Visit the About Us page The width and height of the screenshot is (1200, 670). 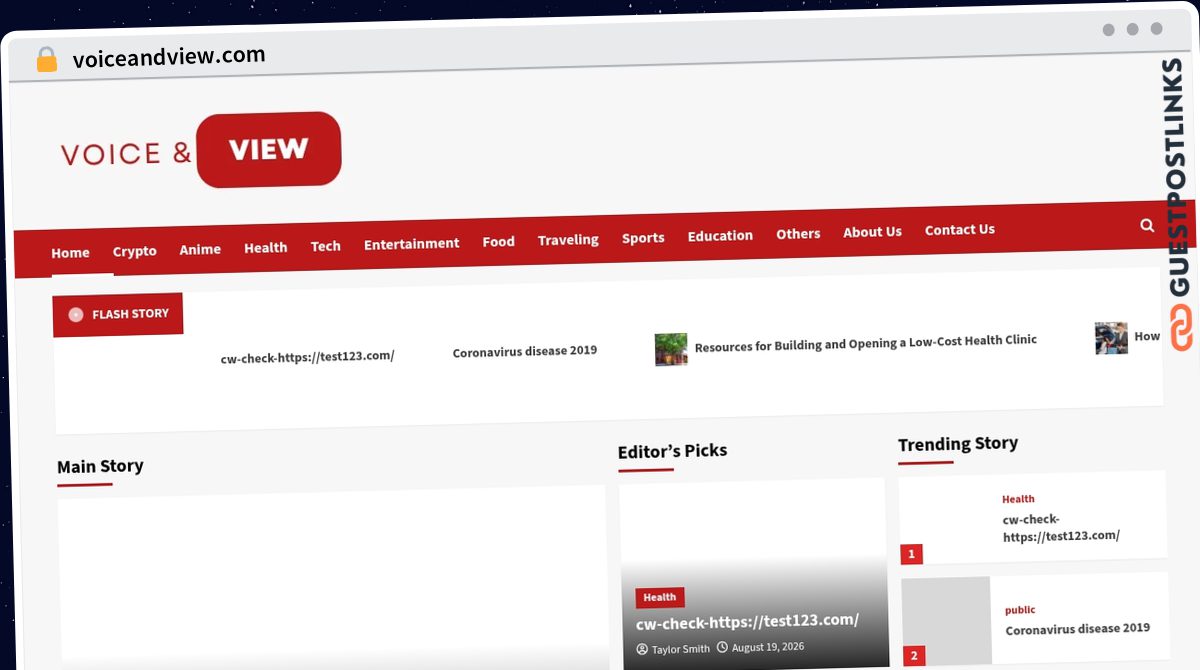[x=872, y=232]
